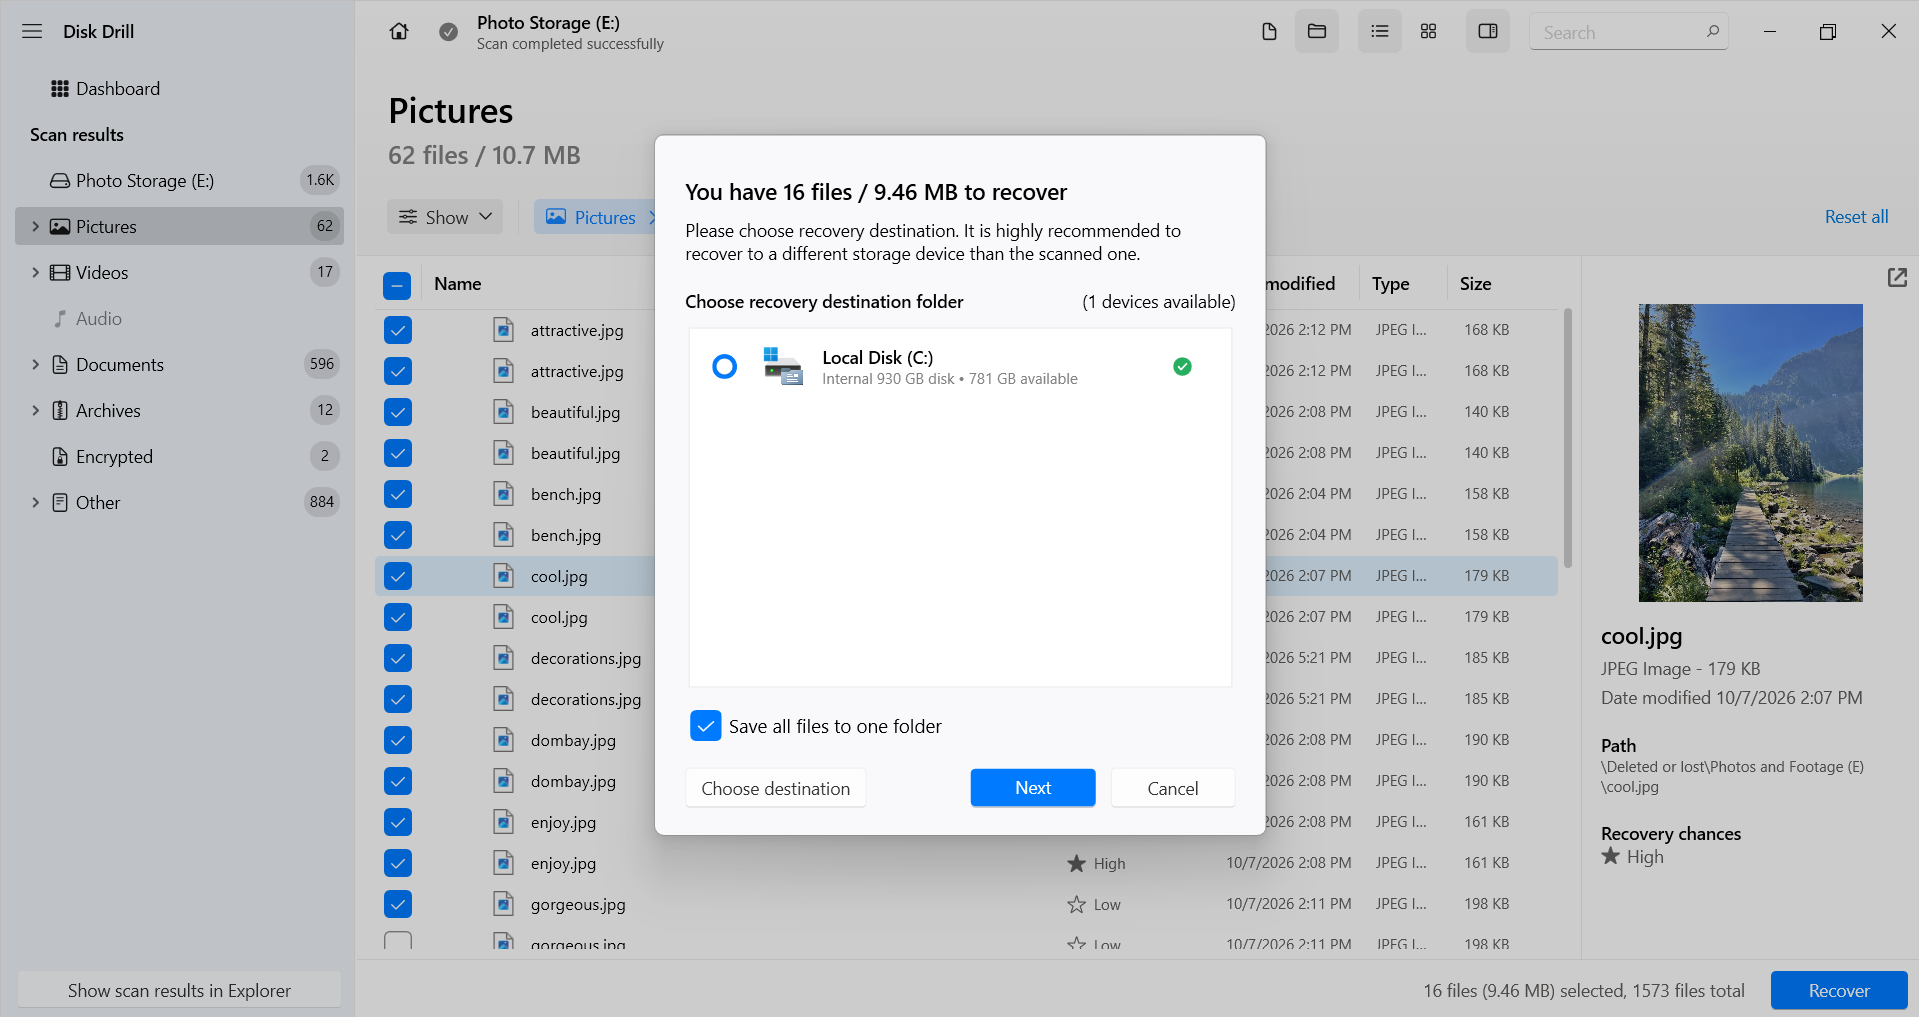Click the search magnifier icon

point(1713,31)
